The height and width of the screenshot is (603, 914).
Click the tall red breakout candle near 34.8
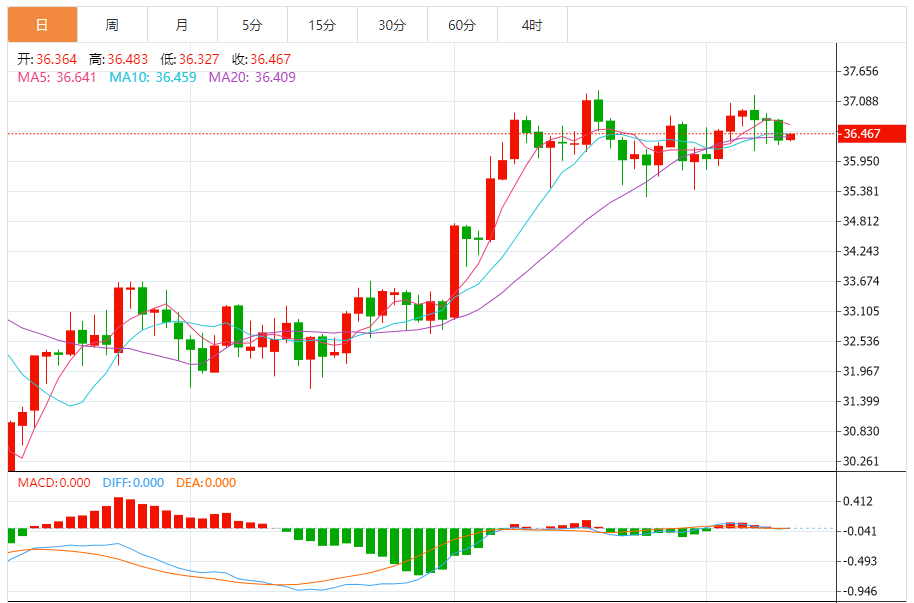coord(455,271)
